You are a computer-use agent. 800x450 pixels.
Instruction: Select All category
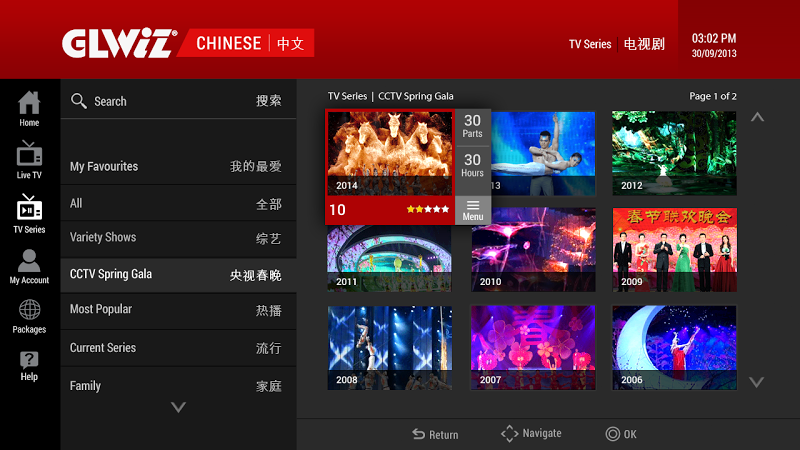(x=178, y=204)
